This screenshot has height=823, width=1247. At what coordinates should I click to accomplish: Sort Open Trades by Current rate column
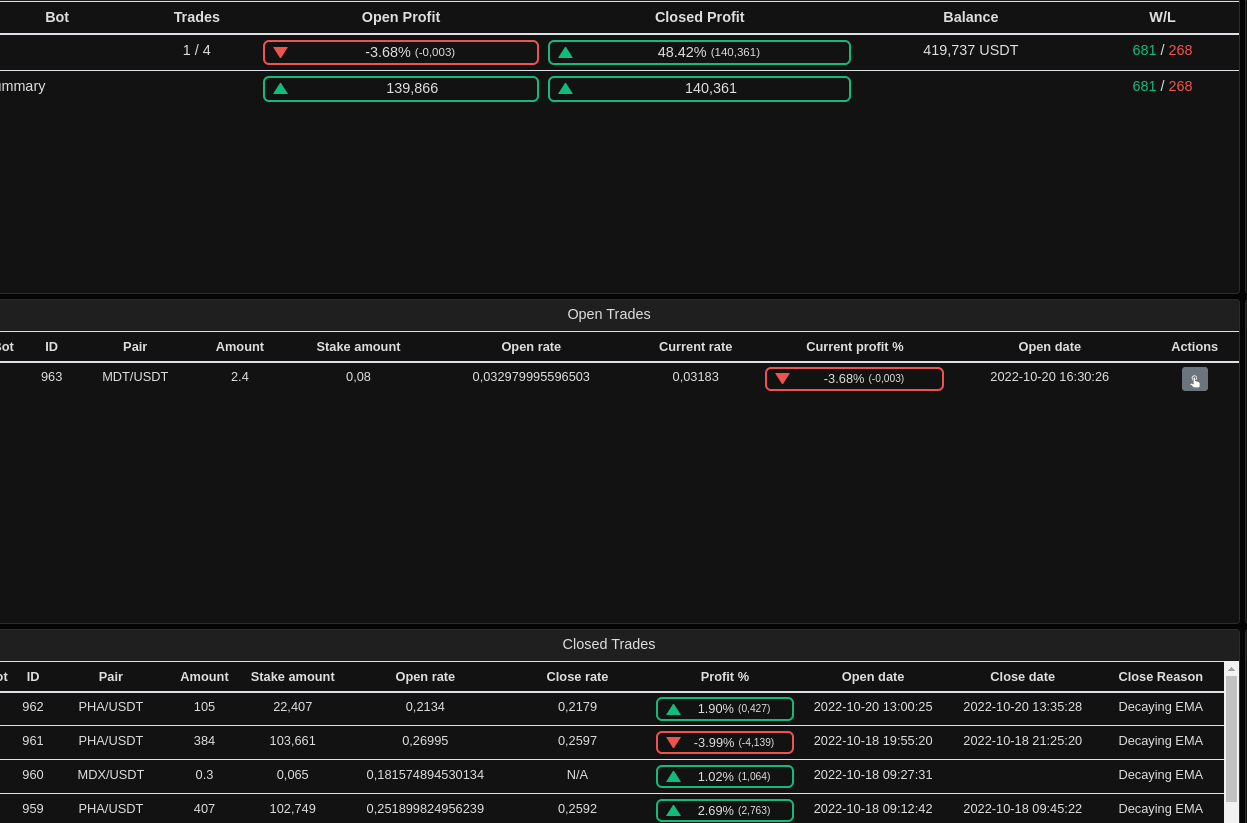click(695, 347)
